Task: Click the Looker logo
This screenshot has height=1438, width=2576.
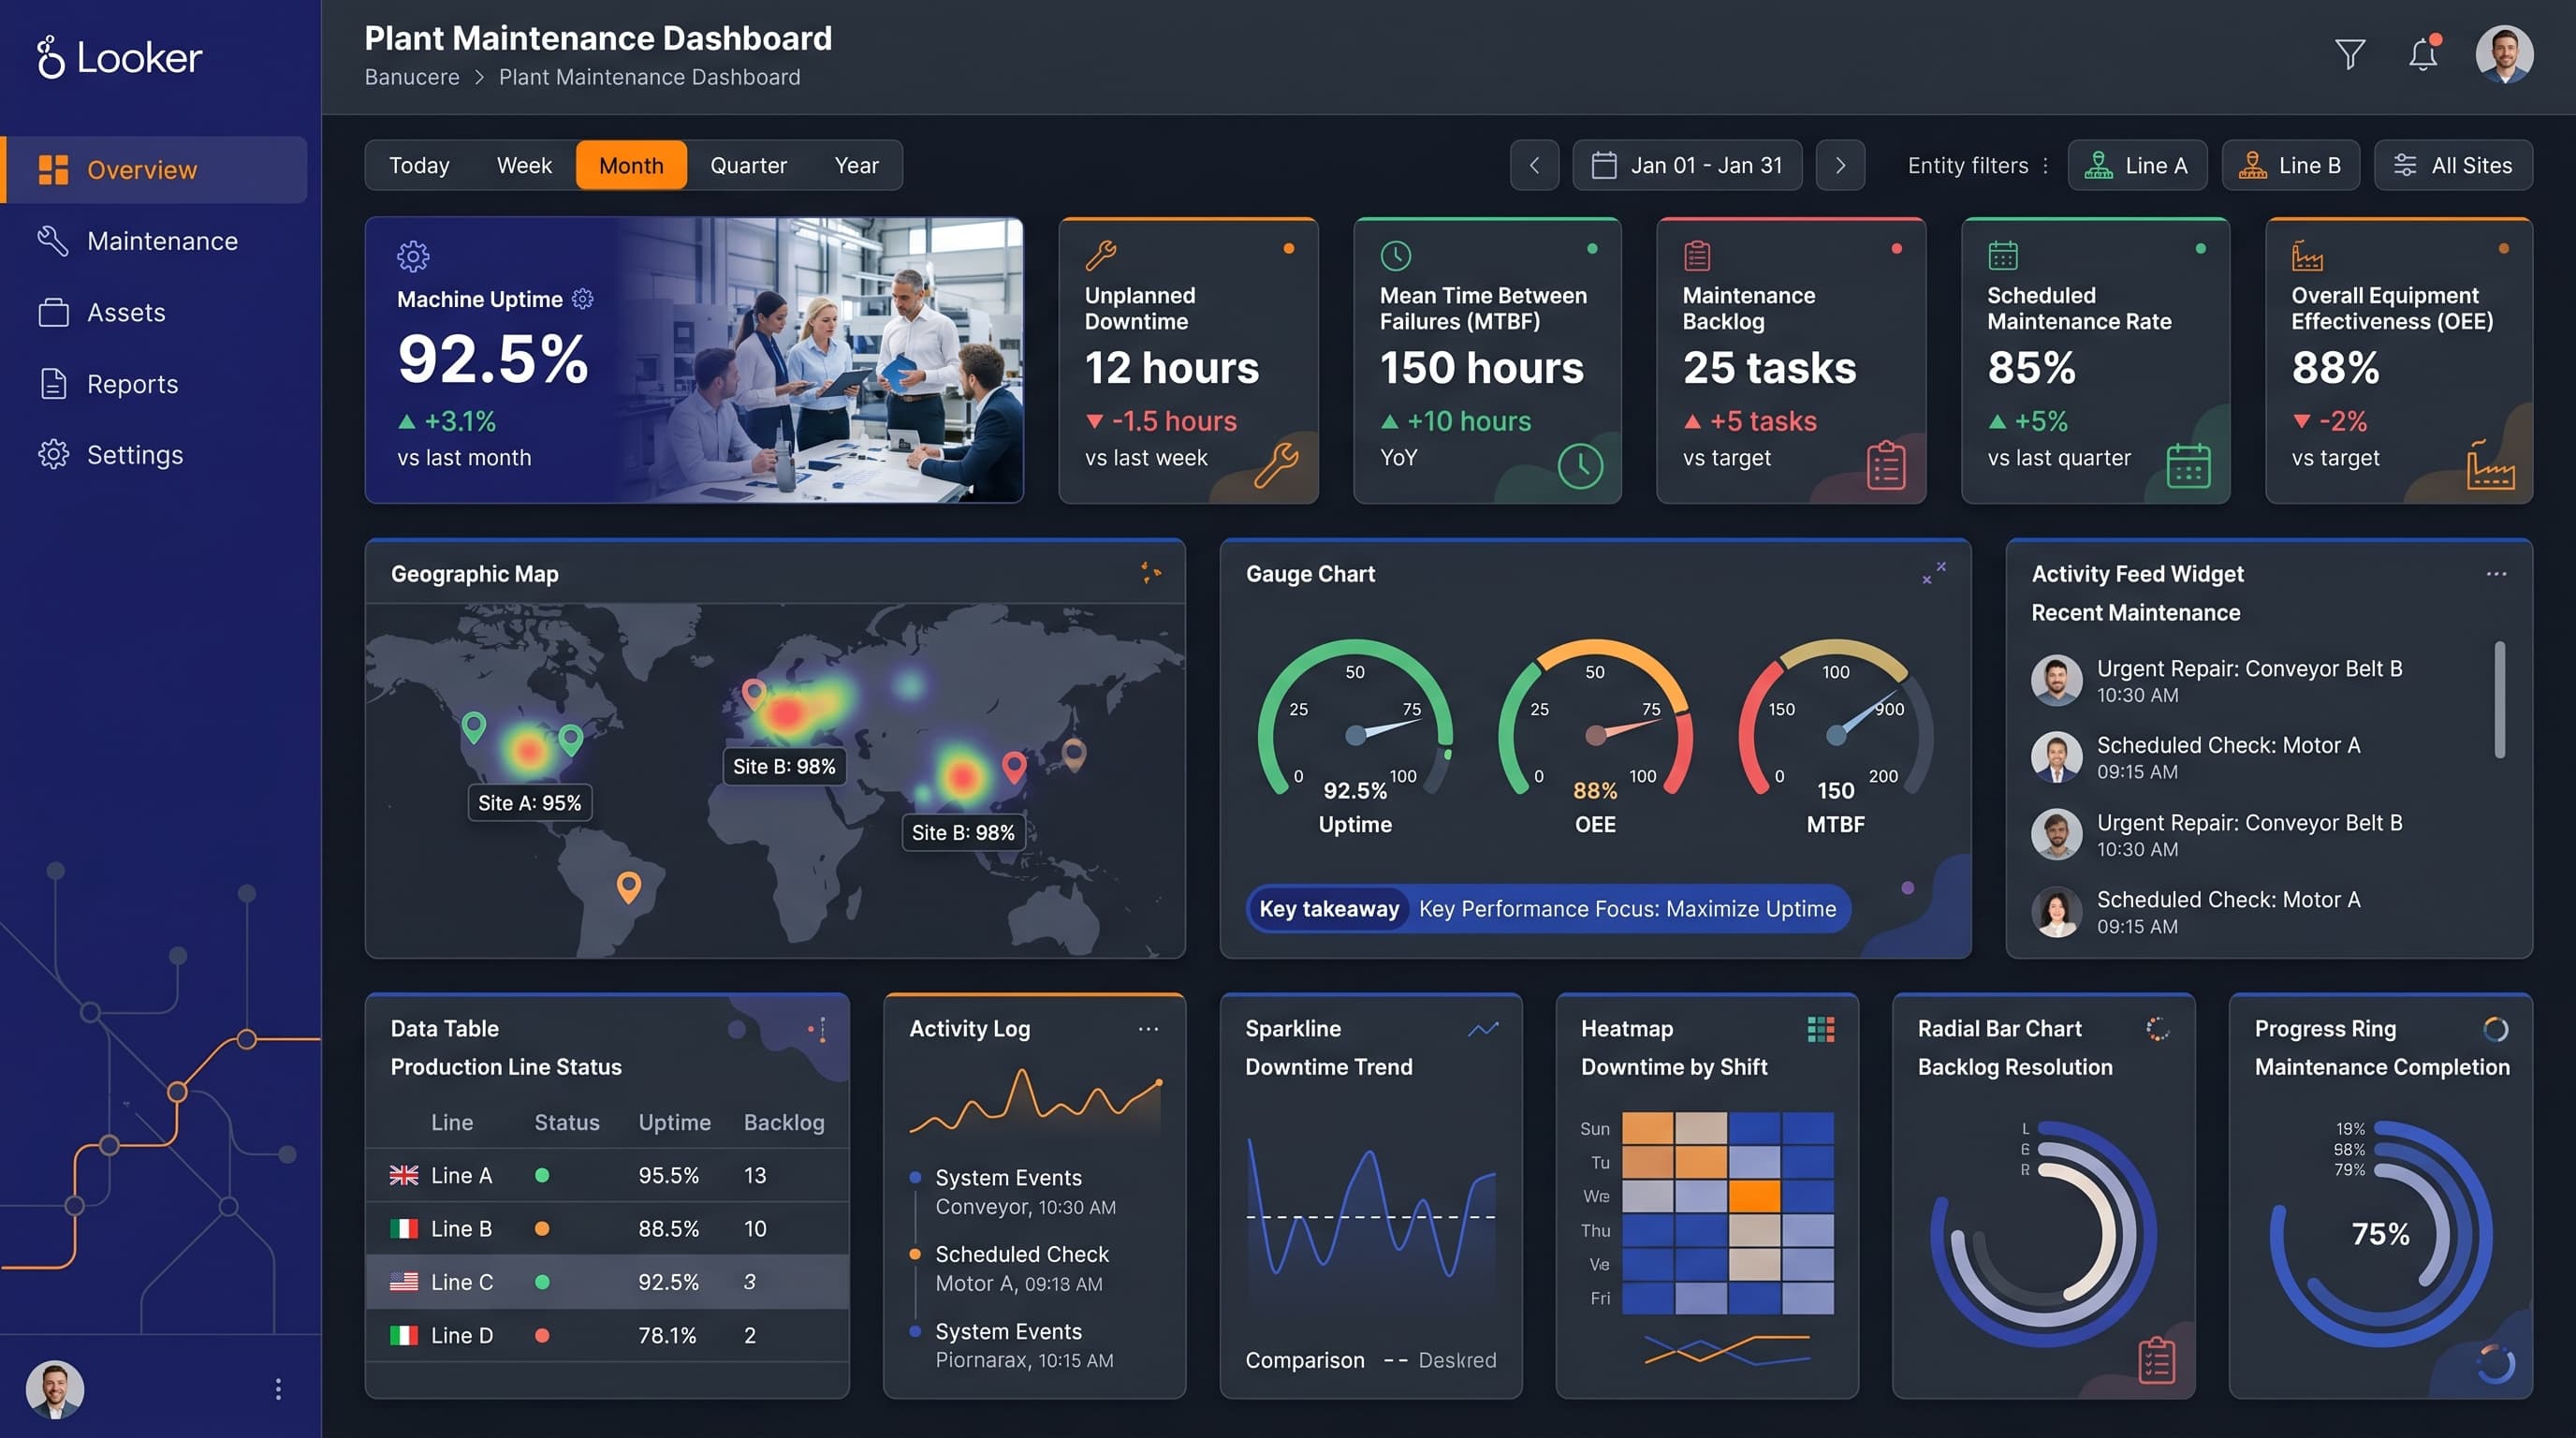Action: point(119,57)
